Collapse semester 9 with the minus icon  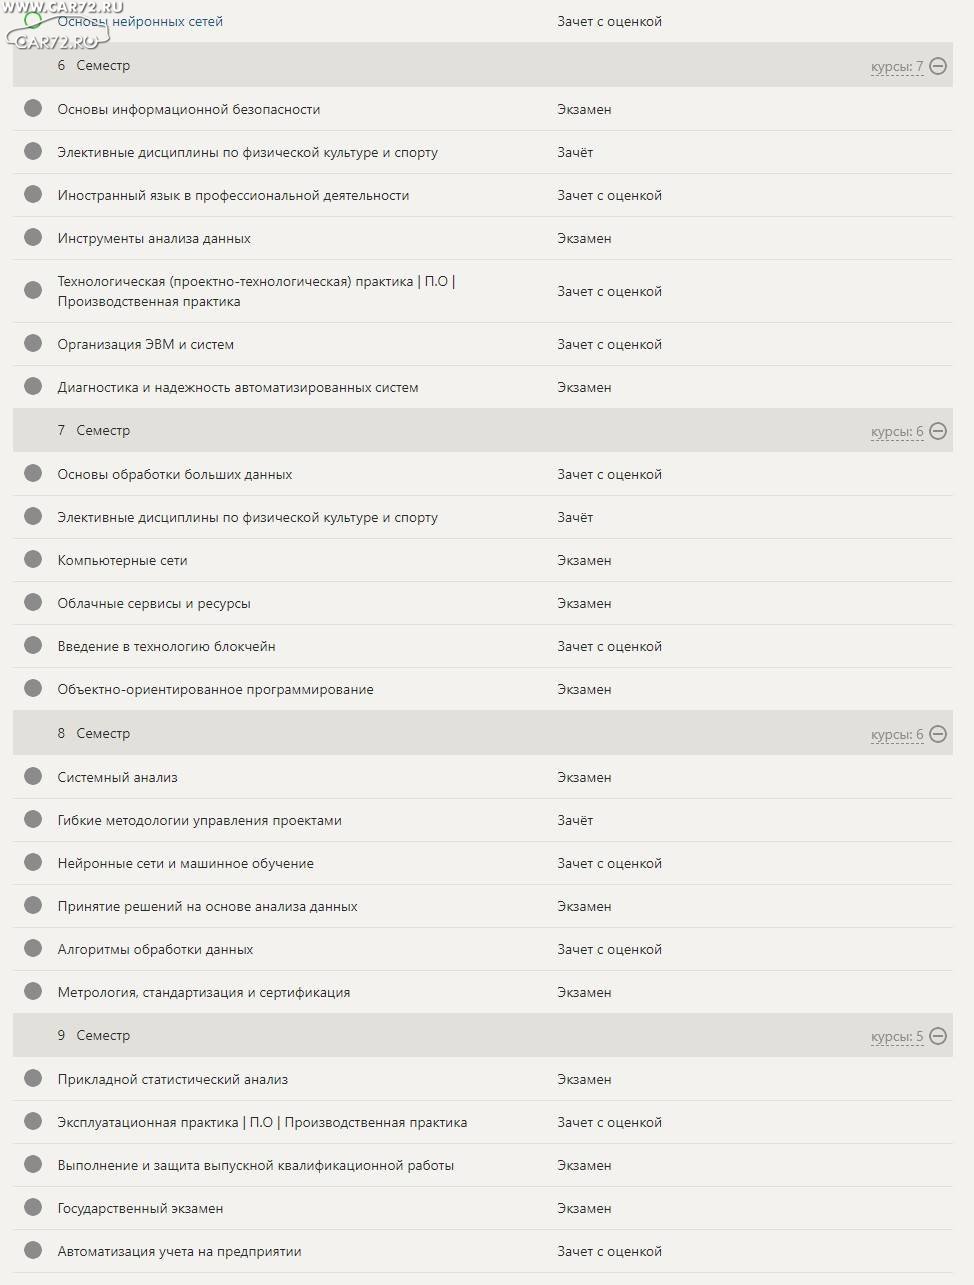[938, 1036]
